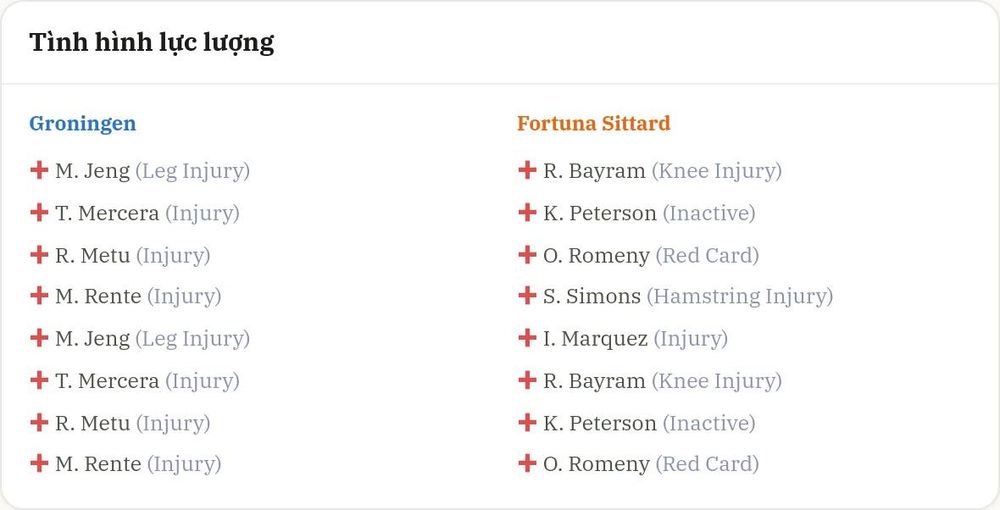
Task: Click the last K. Peterson Inactive label
Action: [x=709, y=423]
